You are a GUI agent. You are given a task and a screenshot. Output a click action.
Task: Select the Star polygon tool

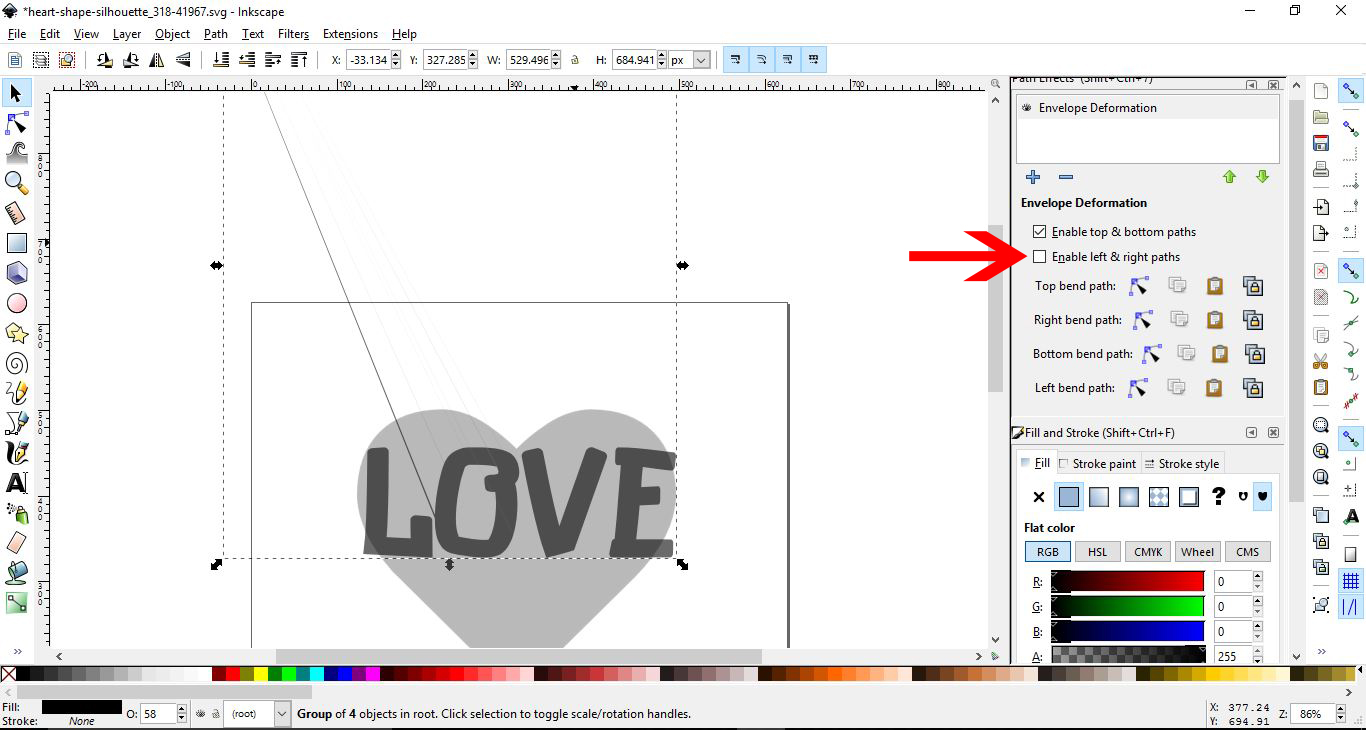[16, 333]
